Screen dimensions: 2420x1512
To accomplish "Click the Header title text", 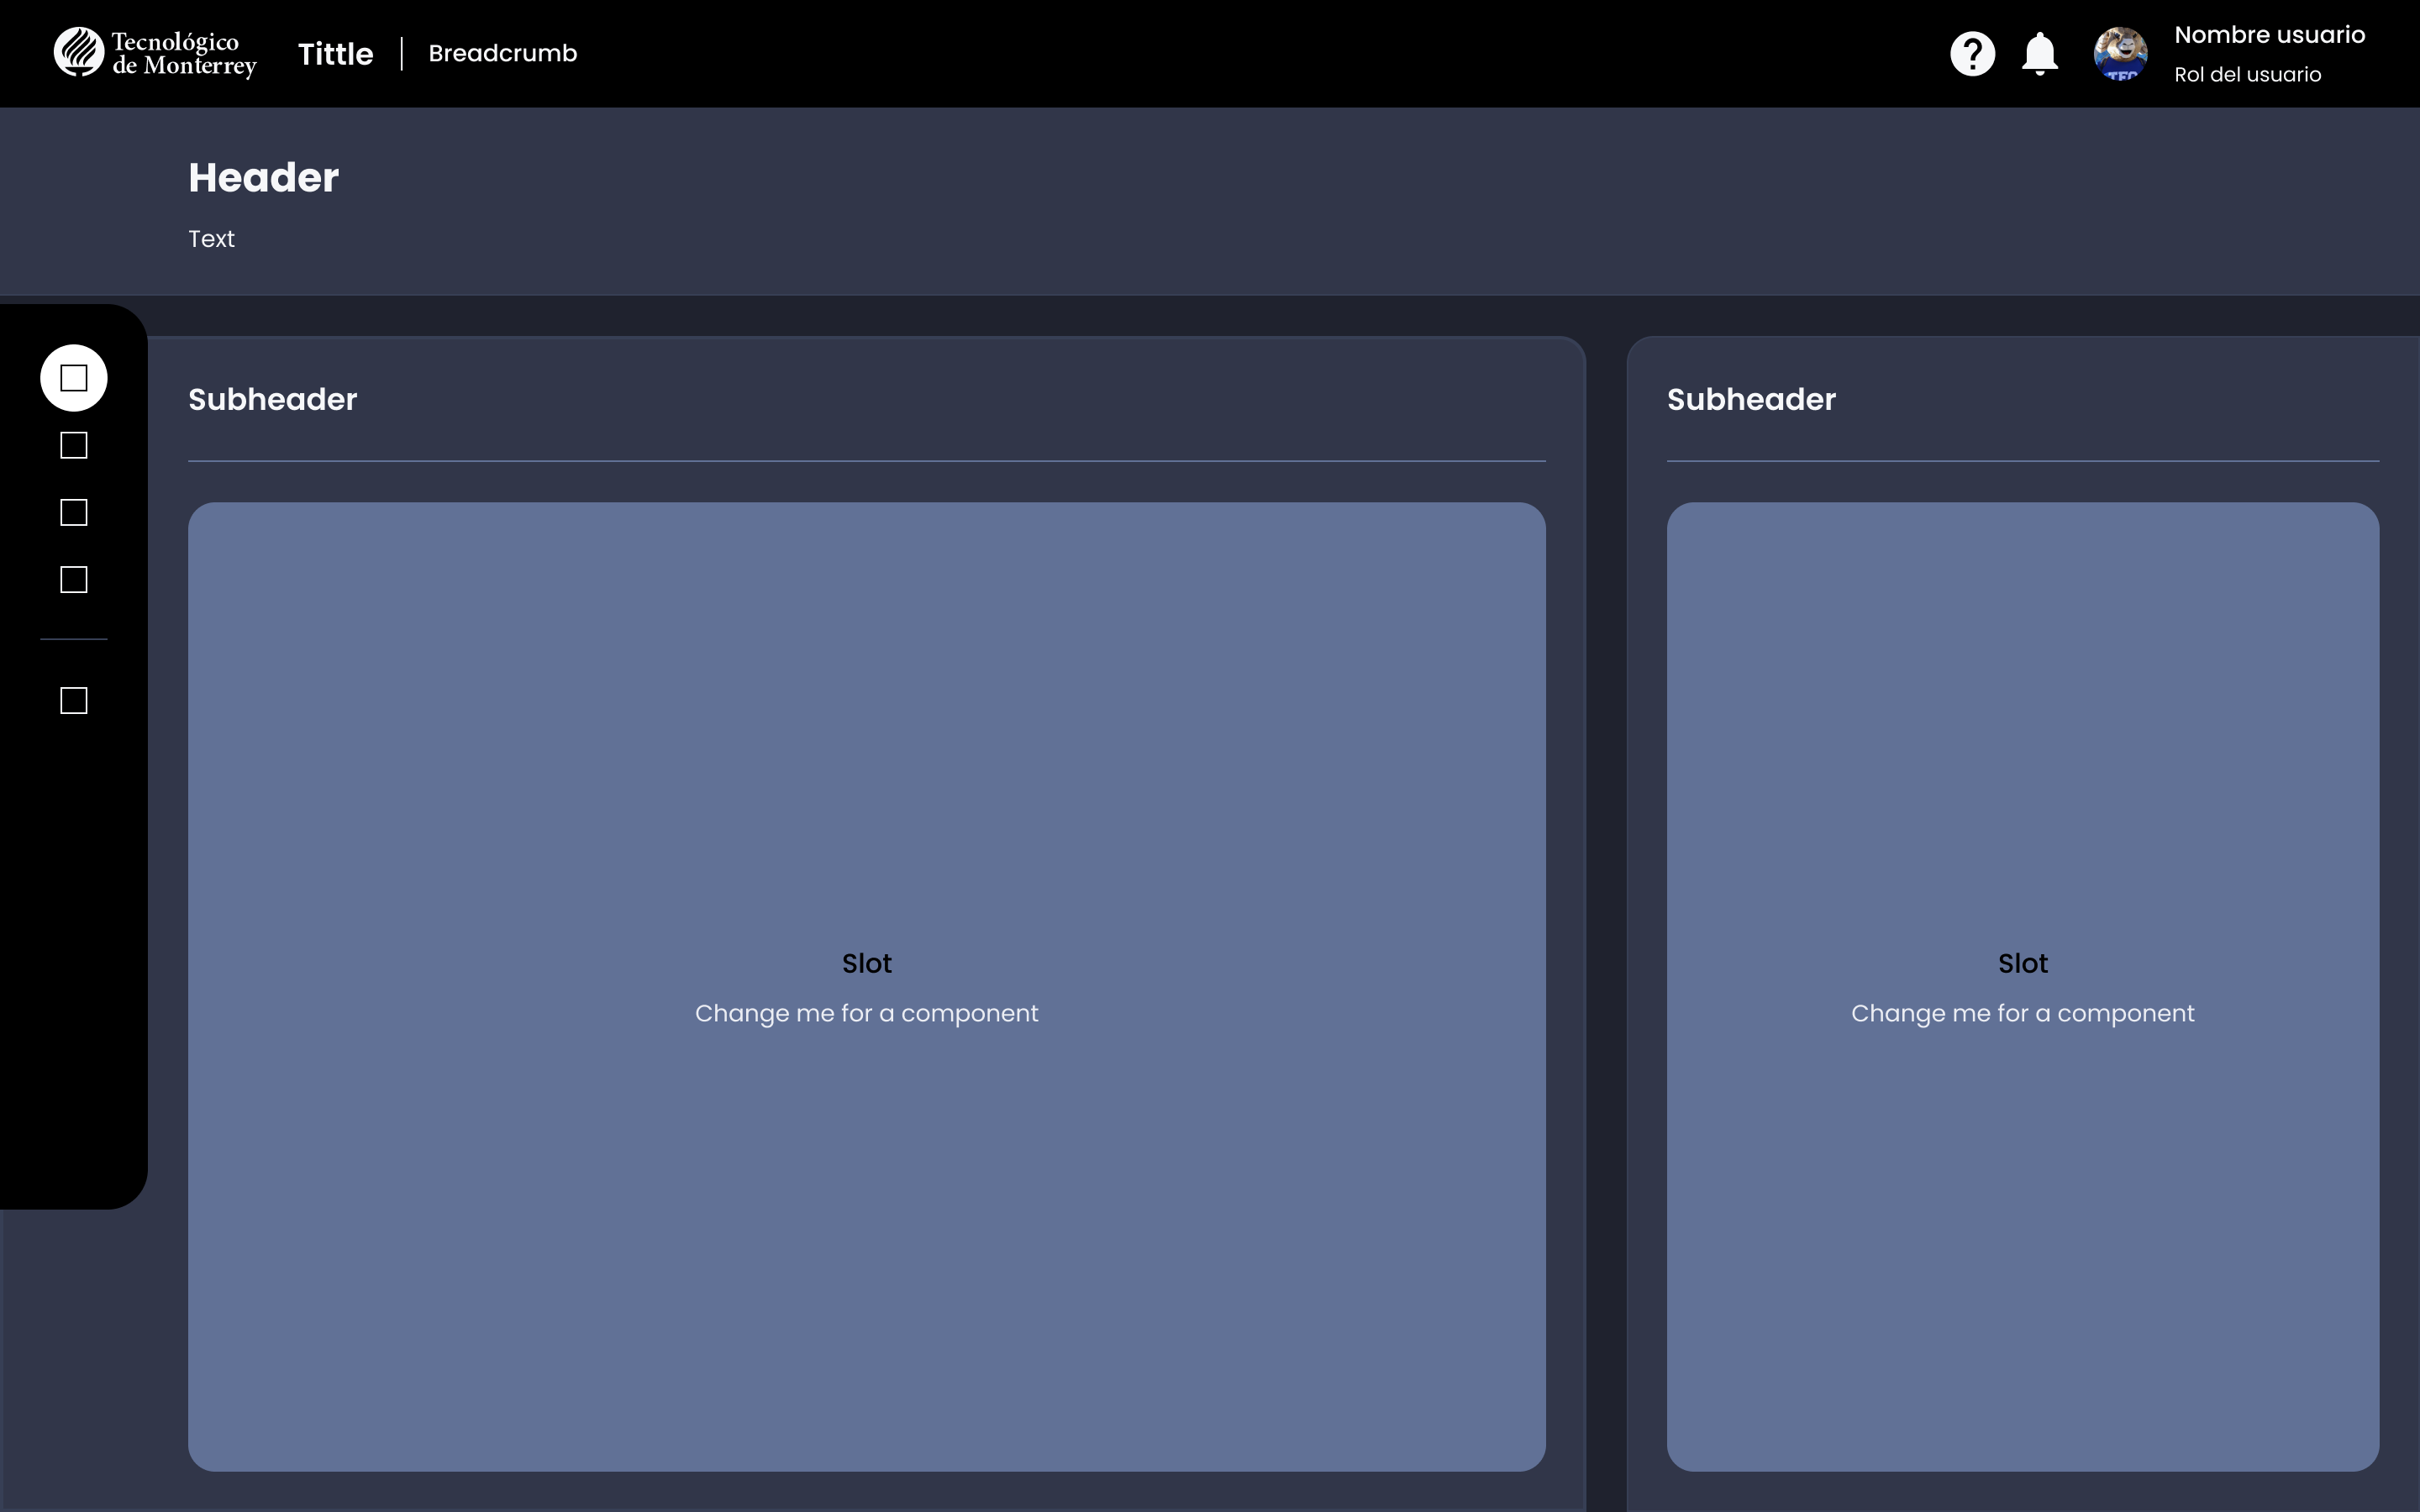I will coord(263,177).
